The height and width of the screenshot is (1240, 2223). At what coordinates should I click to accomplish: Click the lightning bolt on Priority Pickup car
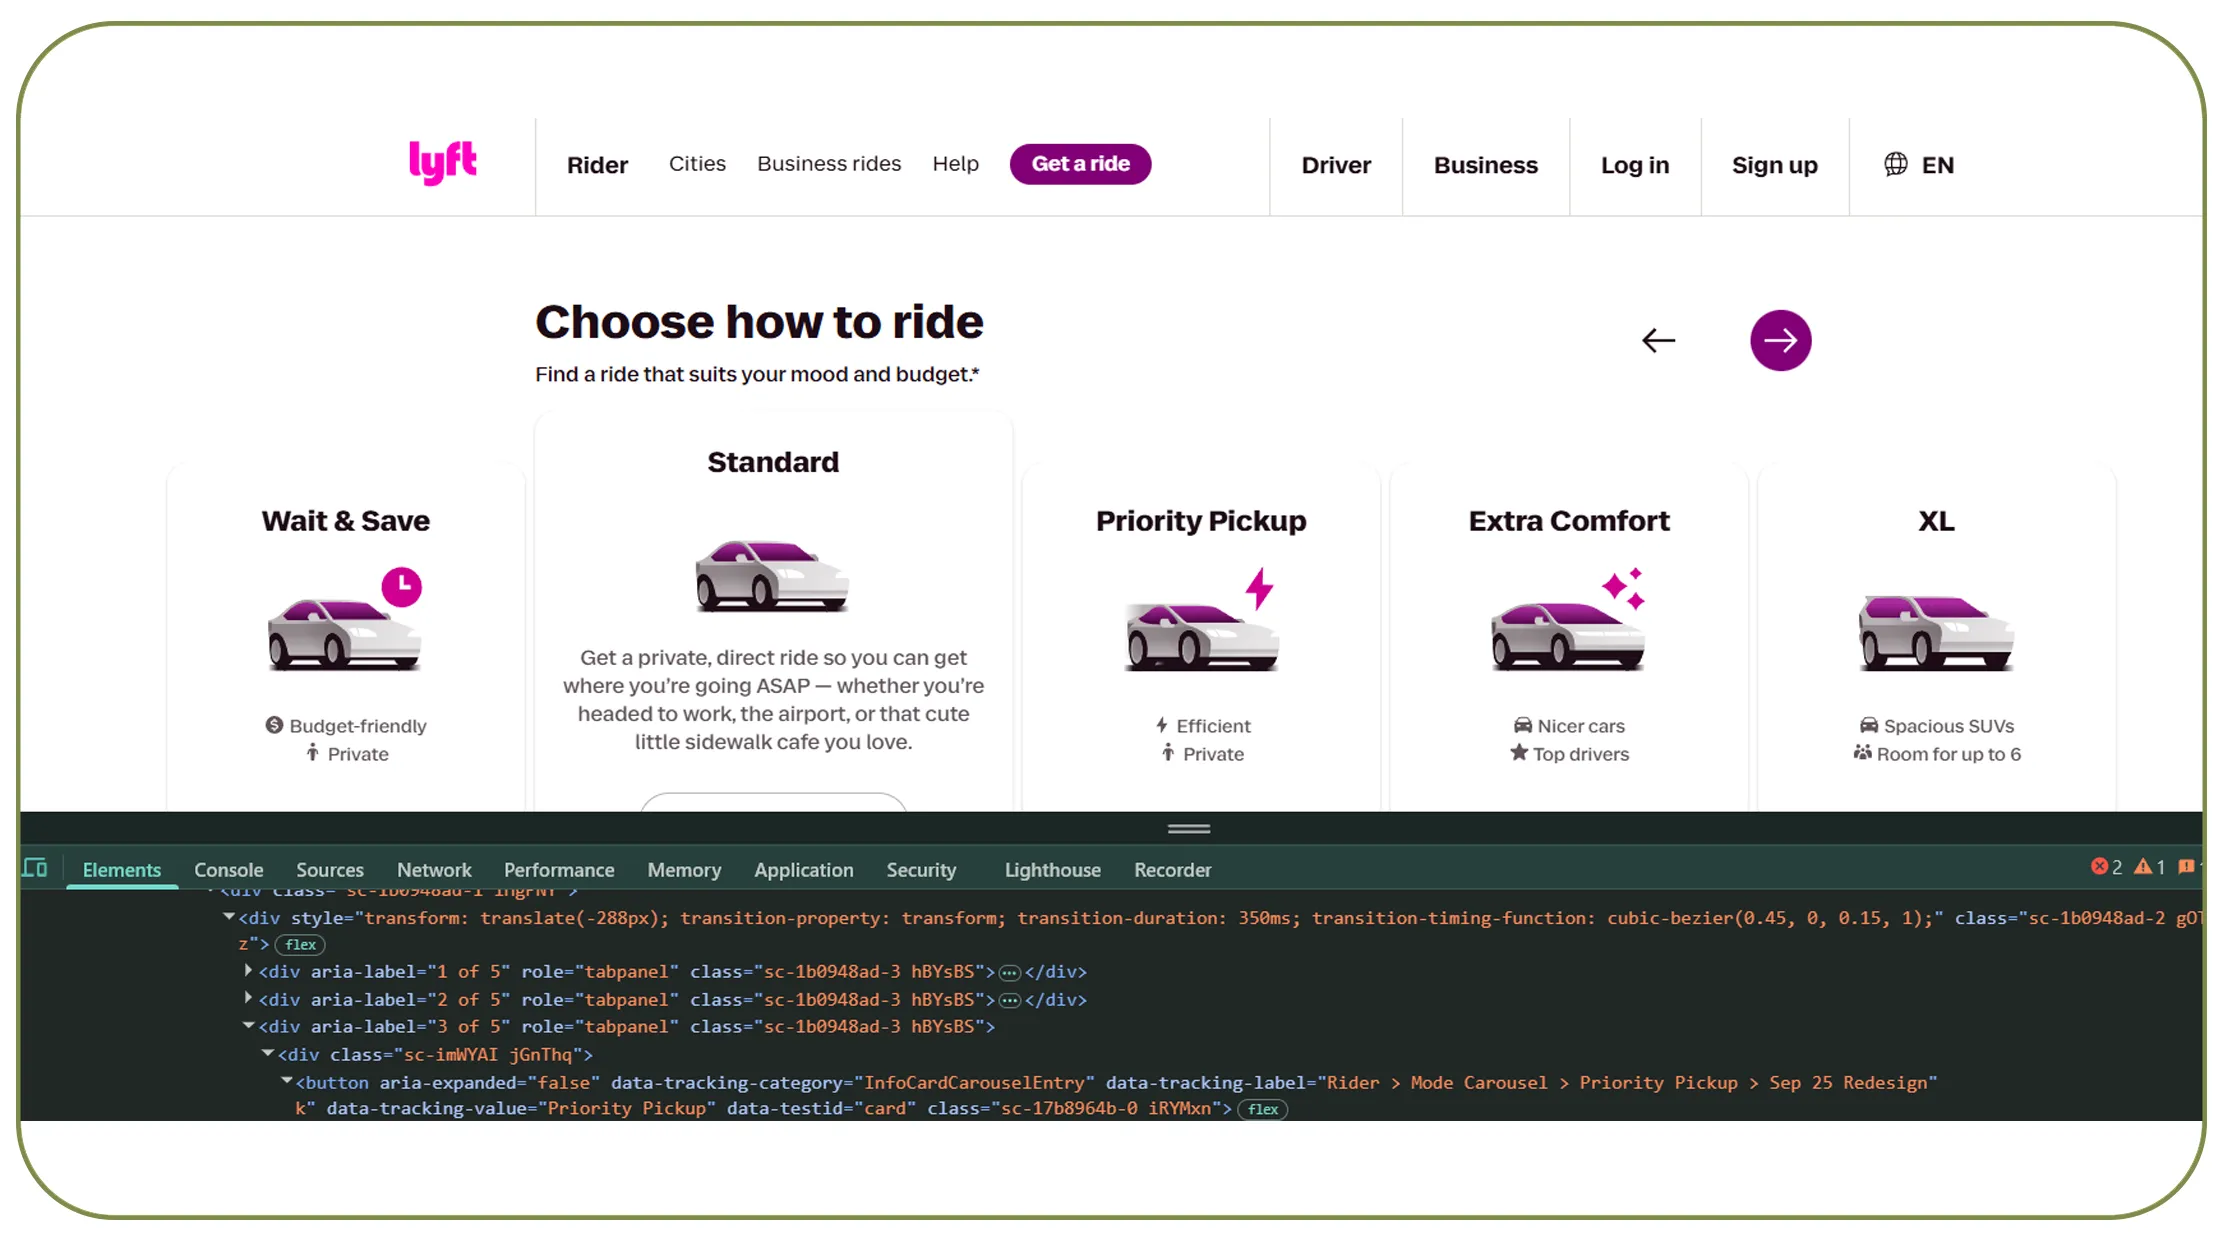tap(1259, 588)
